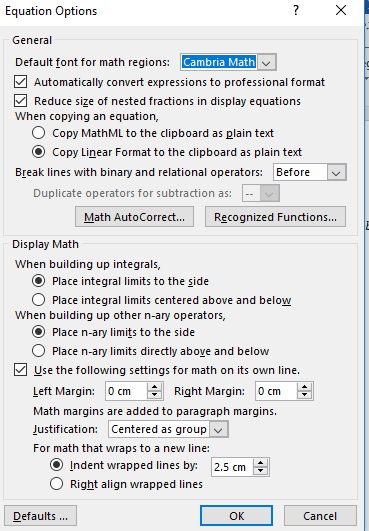Increase Left Margin with up arrow
The width and height of the screenshot is (369, 531).
coord(155,387)
